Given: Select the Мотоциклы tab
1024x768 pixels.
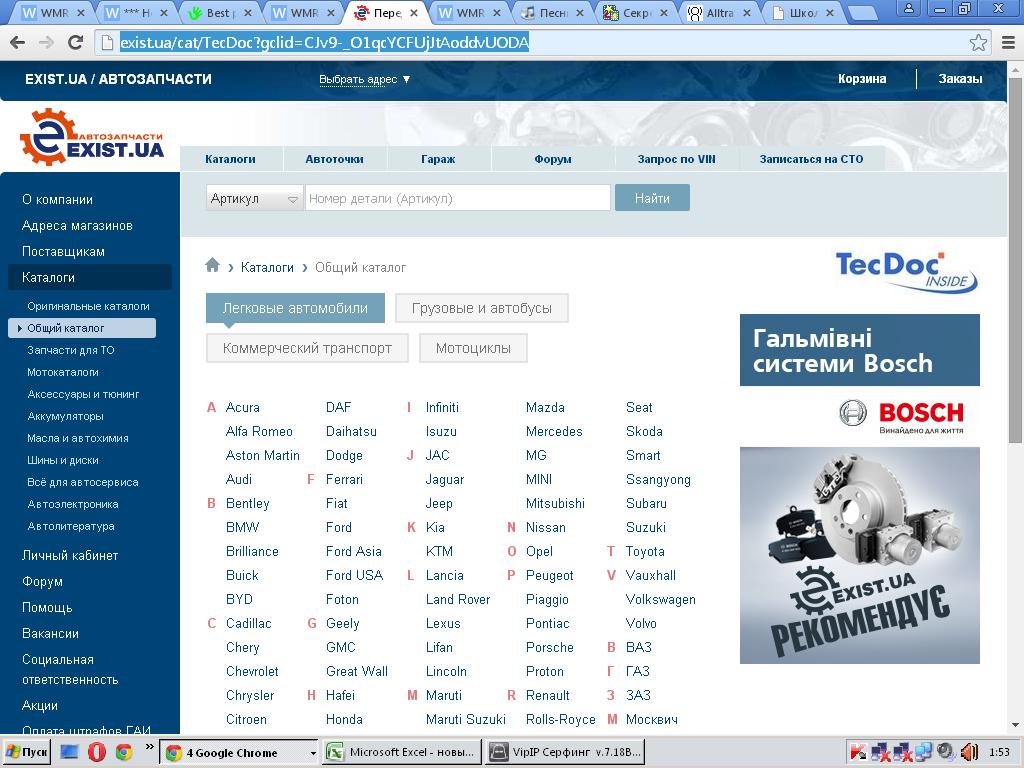Looking at the screenshot, I should pyautogui.click(x=473, y=348).
